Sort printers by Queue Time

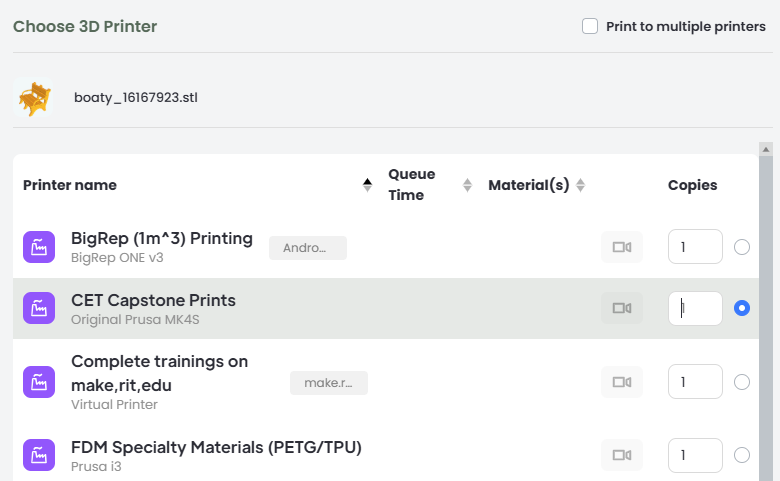click(x=467, y=185)
